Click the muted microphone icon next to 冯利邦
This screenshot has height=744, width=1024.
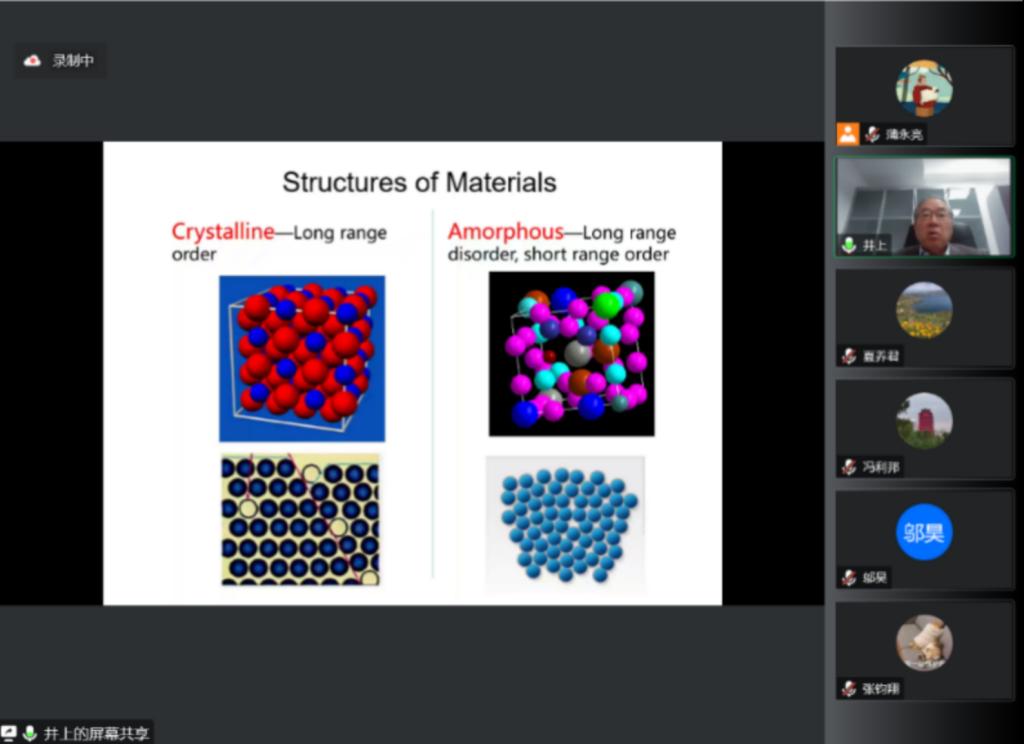click(x=849, y=467)
